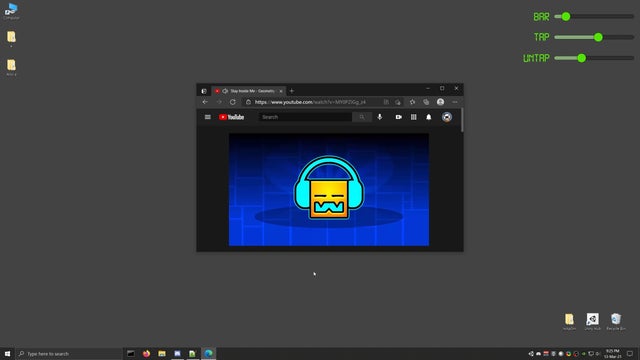This screenshot has height=360, width=640.
Task: Start voice search with the microphone icon
Action: click(380, 117)
